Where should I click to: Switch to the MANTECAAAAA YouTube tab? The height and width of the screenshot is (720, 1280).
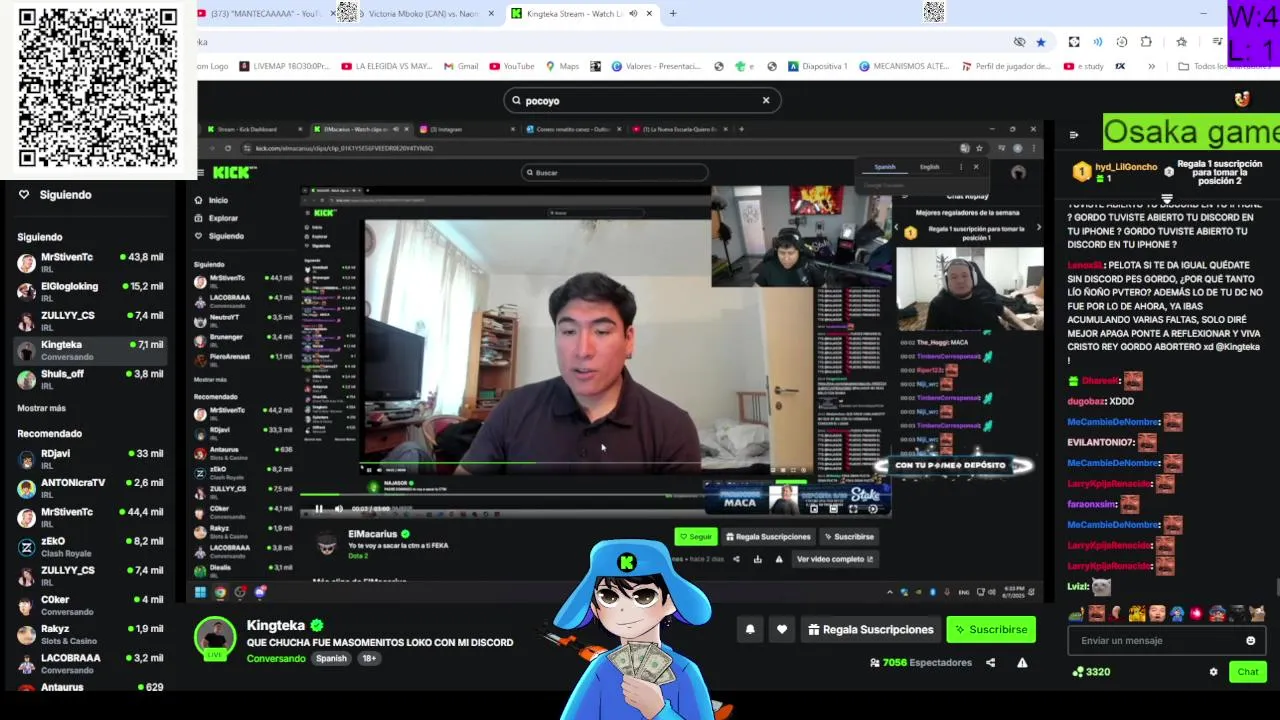tap(264, 14)
